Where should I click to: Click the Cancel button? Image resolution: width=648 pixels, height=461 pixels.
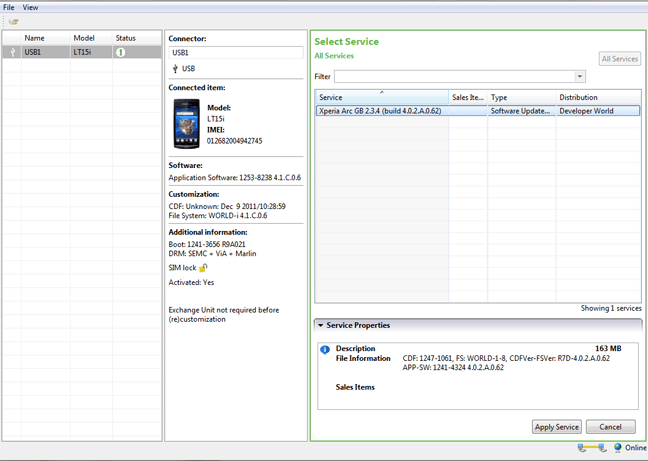[611, 427]
